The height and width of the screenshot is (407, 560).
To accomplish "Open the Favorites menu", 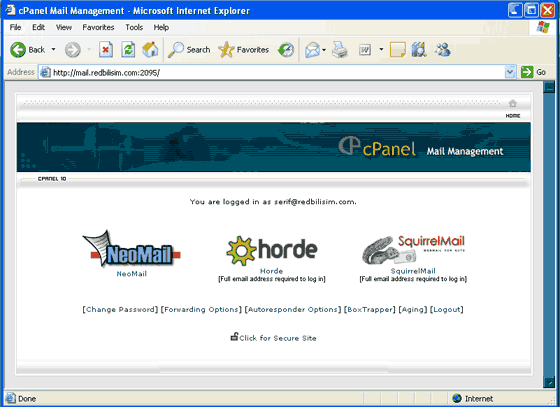I will coord(98,27).
